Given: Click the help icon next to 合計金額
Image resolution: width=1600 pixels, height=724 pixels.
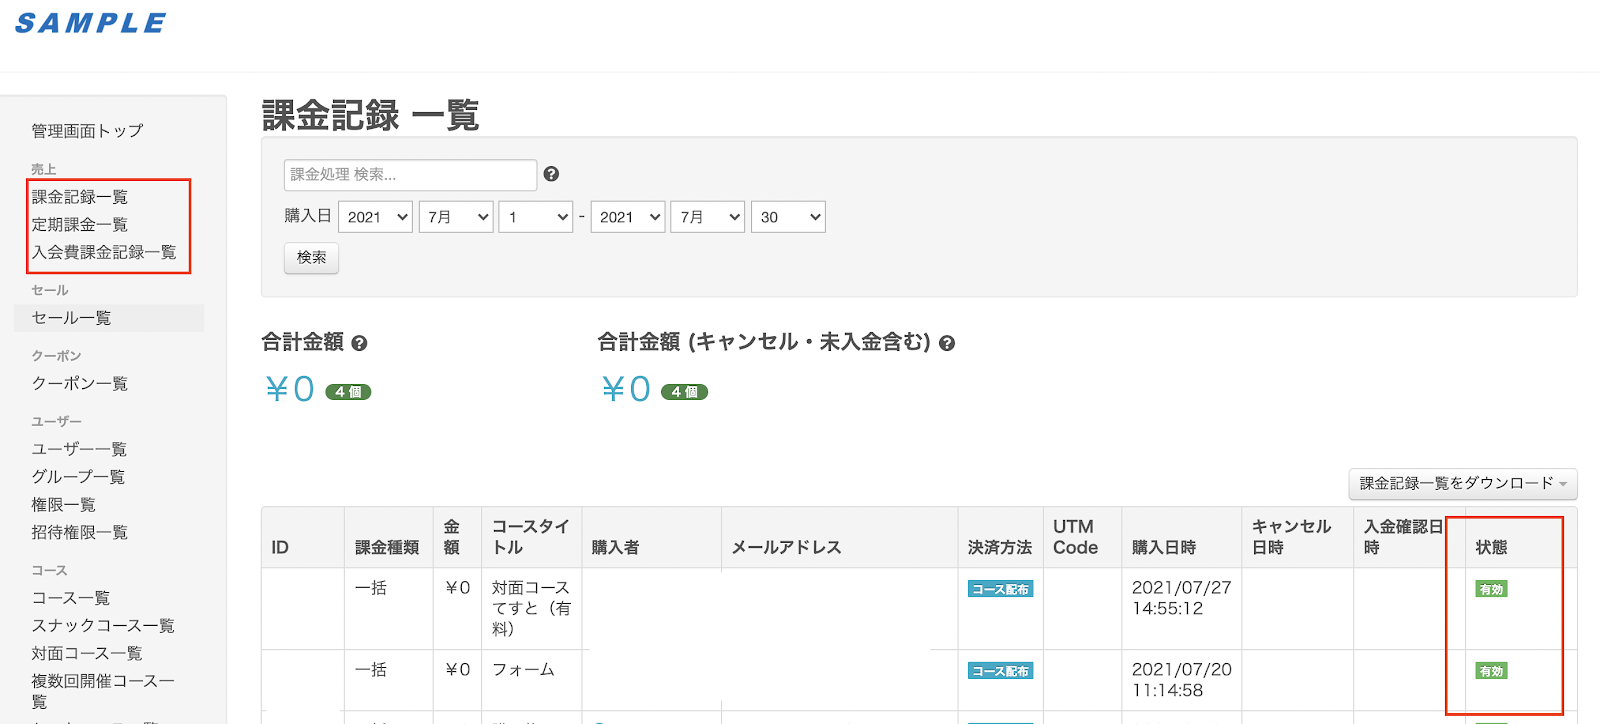Looking at the screenshot, I should tap(360, 343).
